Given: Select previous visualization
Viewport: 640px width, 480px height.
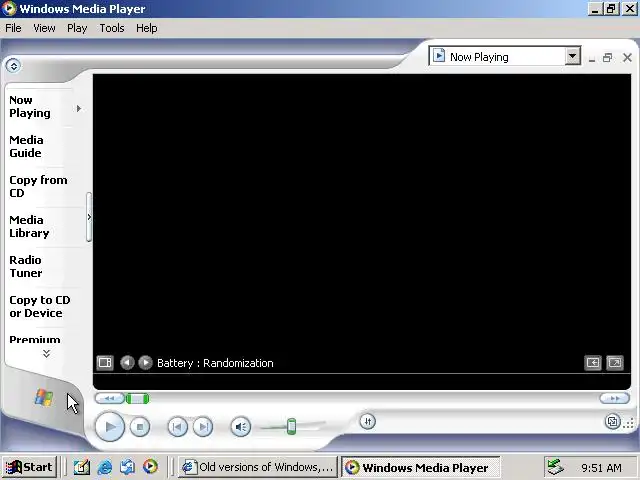Looking at the screenshot, I should pos(127,362).
